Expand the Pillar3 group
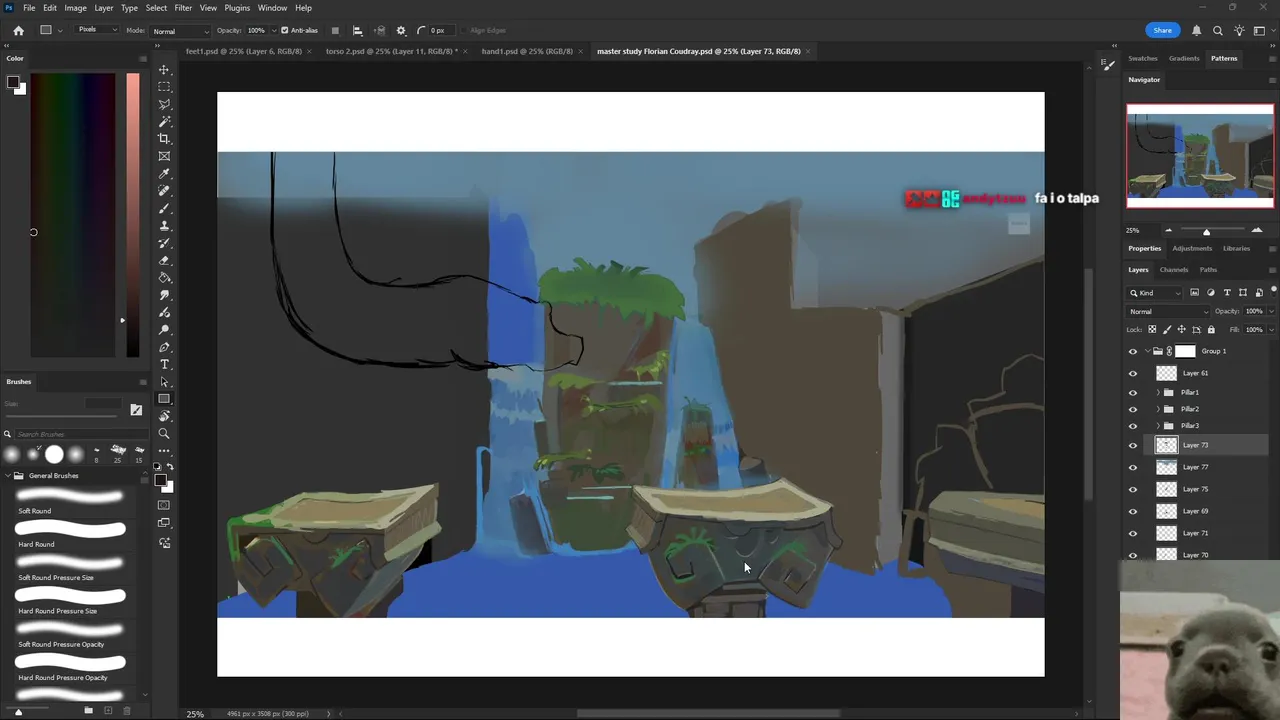1280x720 pixels. 1158,426
